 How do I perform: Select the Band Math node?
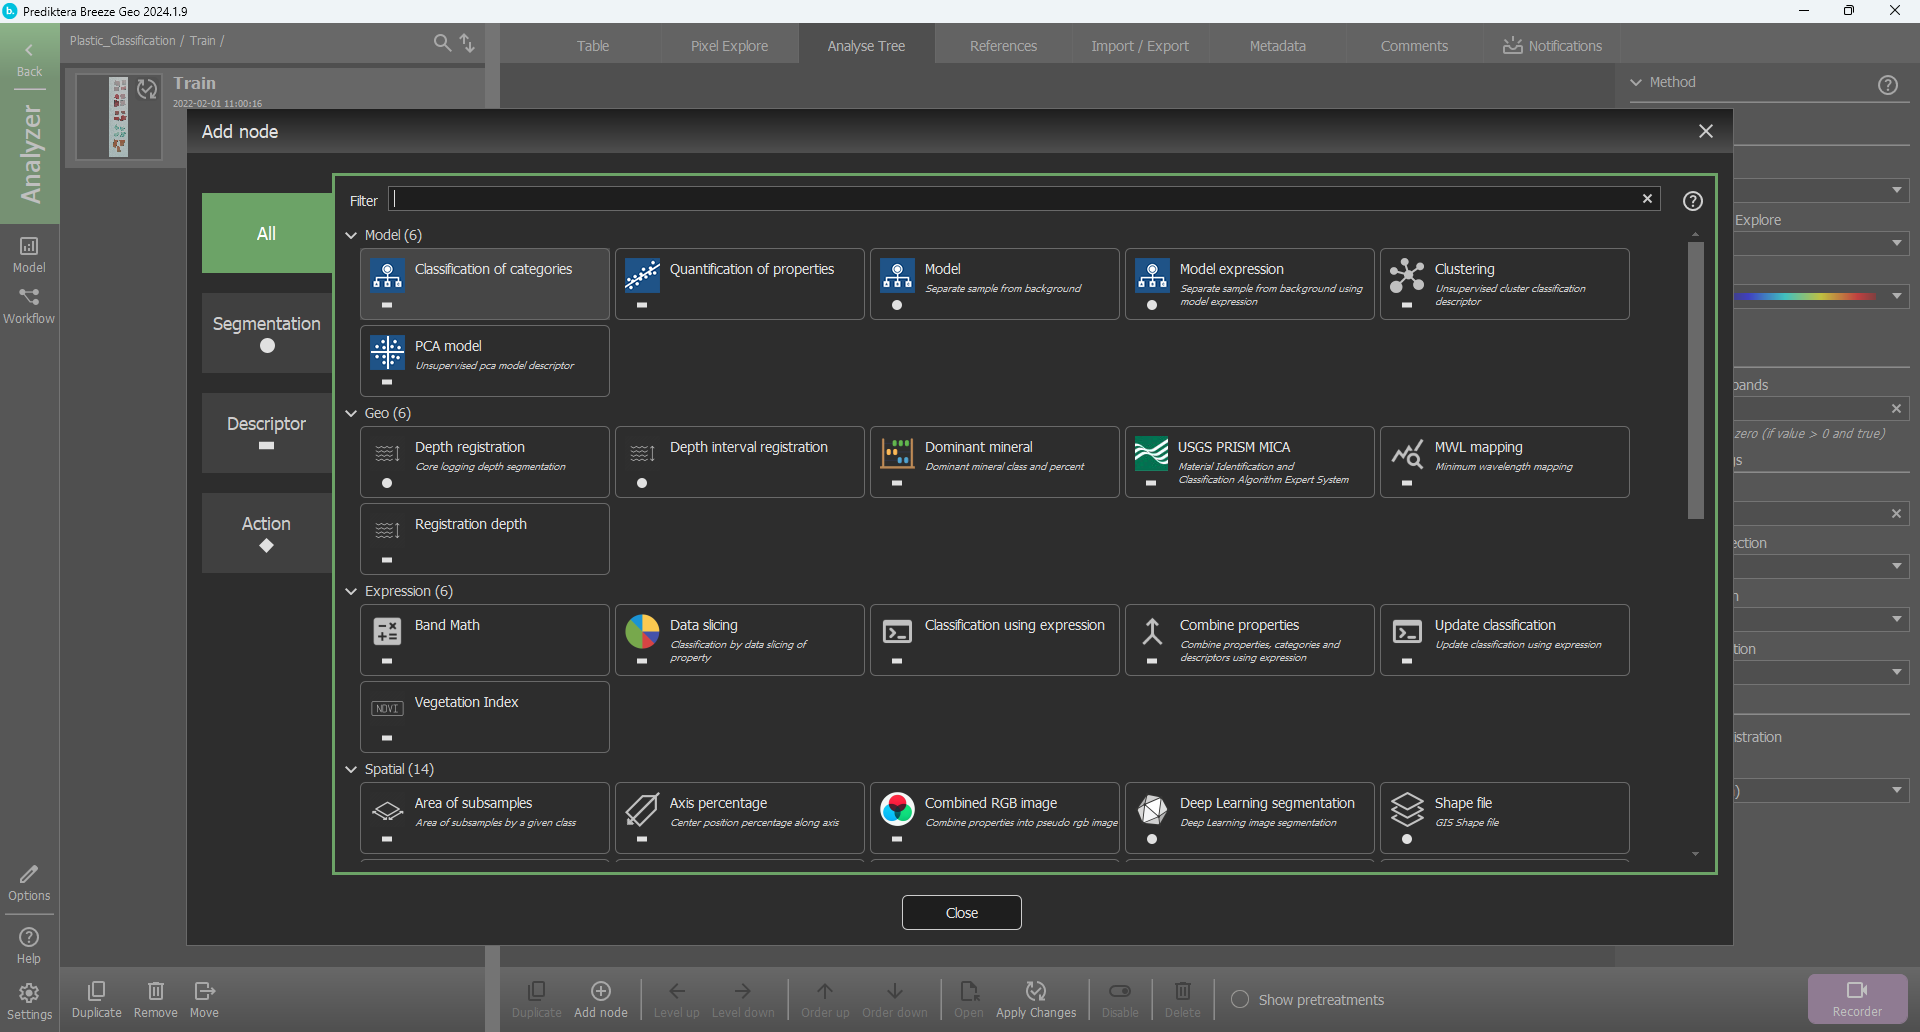click(x=484, y=640)
